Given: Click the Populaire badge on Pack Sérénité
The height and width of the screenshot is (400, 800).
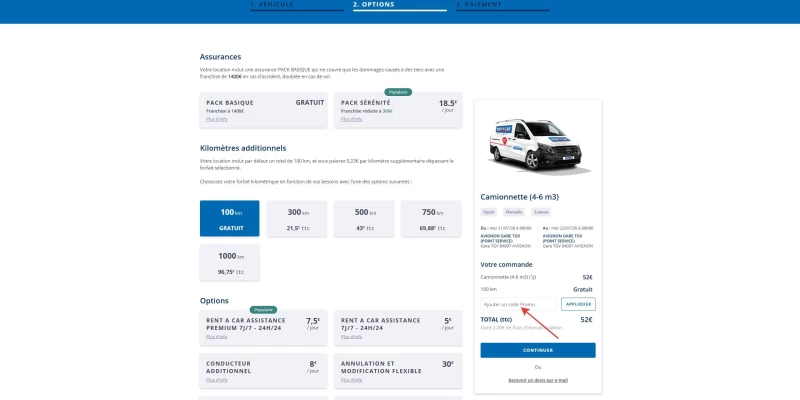Looking at the screenshot, I should point(398,92).
